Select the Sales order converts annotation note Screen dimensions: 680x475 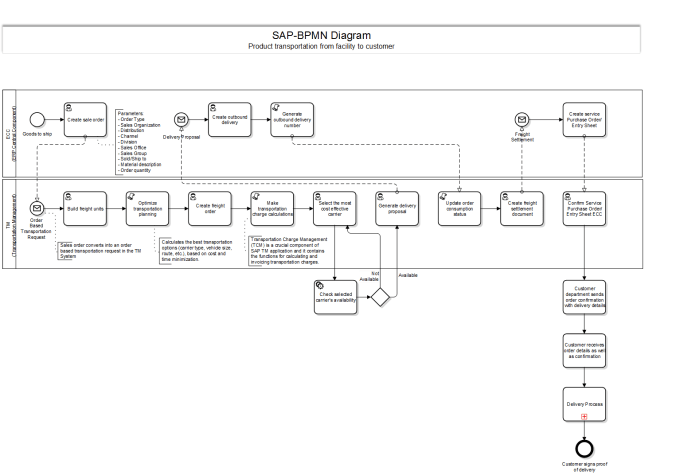click(100, 251)
